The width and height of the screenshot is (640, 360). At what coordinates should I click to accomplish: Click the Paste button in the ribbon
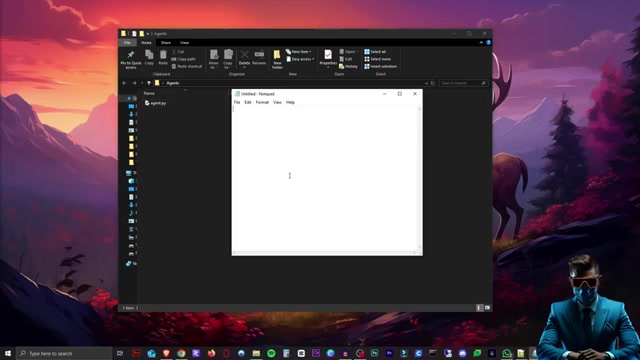pyautogui.click(x=163, y=57)
